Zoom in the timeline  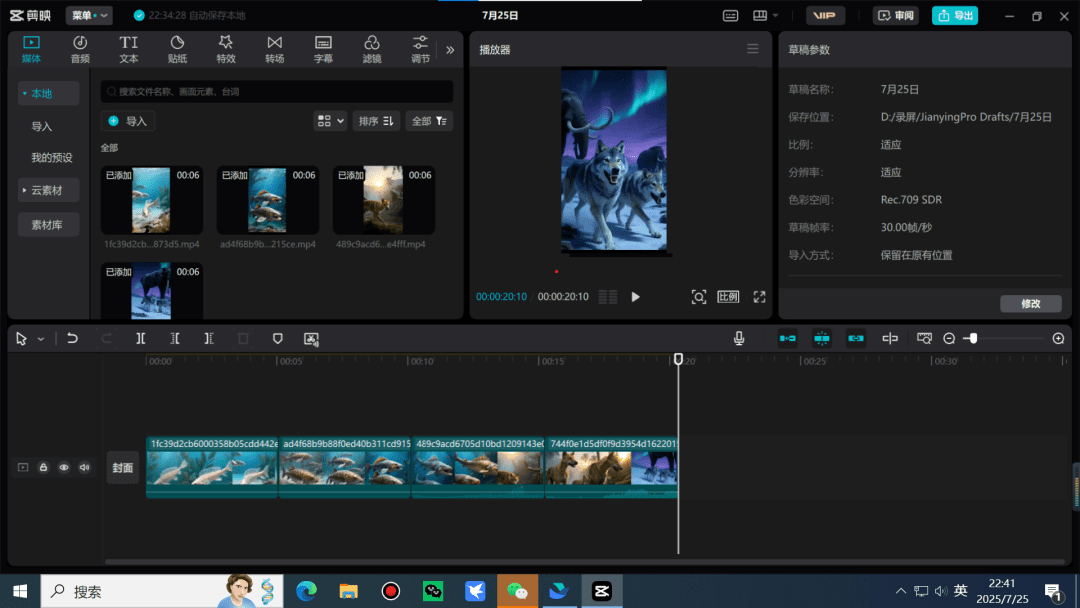point(1059,338)
